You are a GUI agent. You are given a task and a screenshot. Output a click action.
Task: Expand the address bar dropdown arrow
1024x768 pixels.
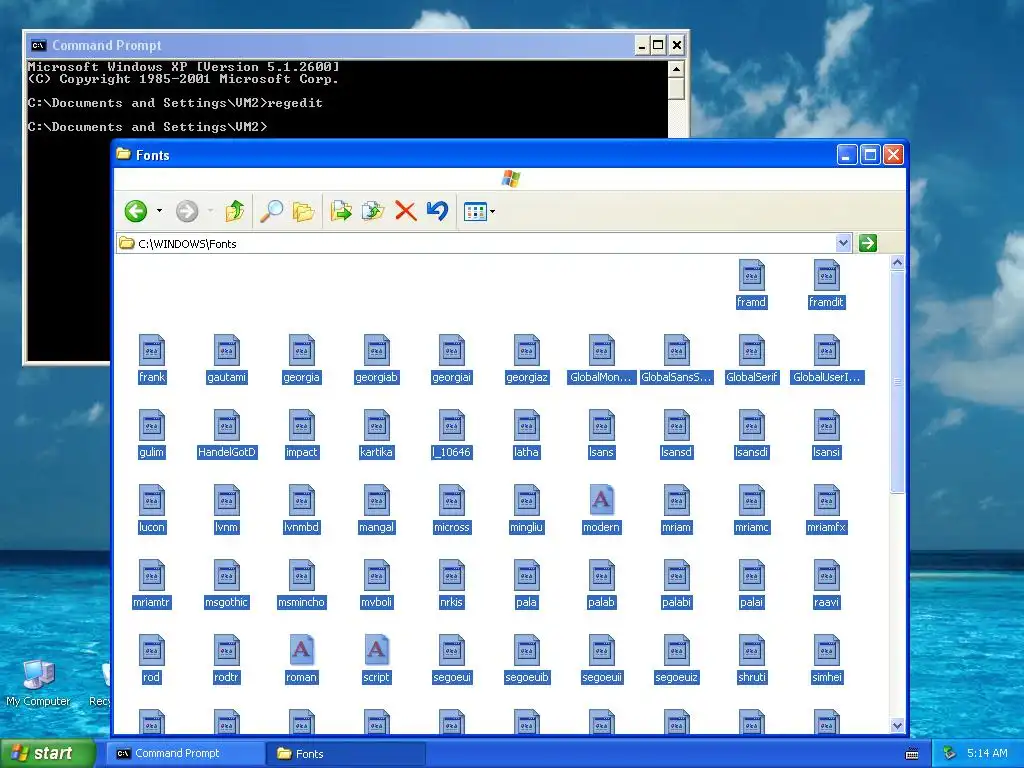tap(843, 244)
